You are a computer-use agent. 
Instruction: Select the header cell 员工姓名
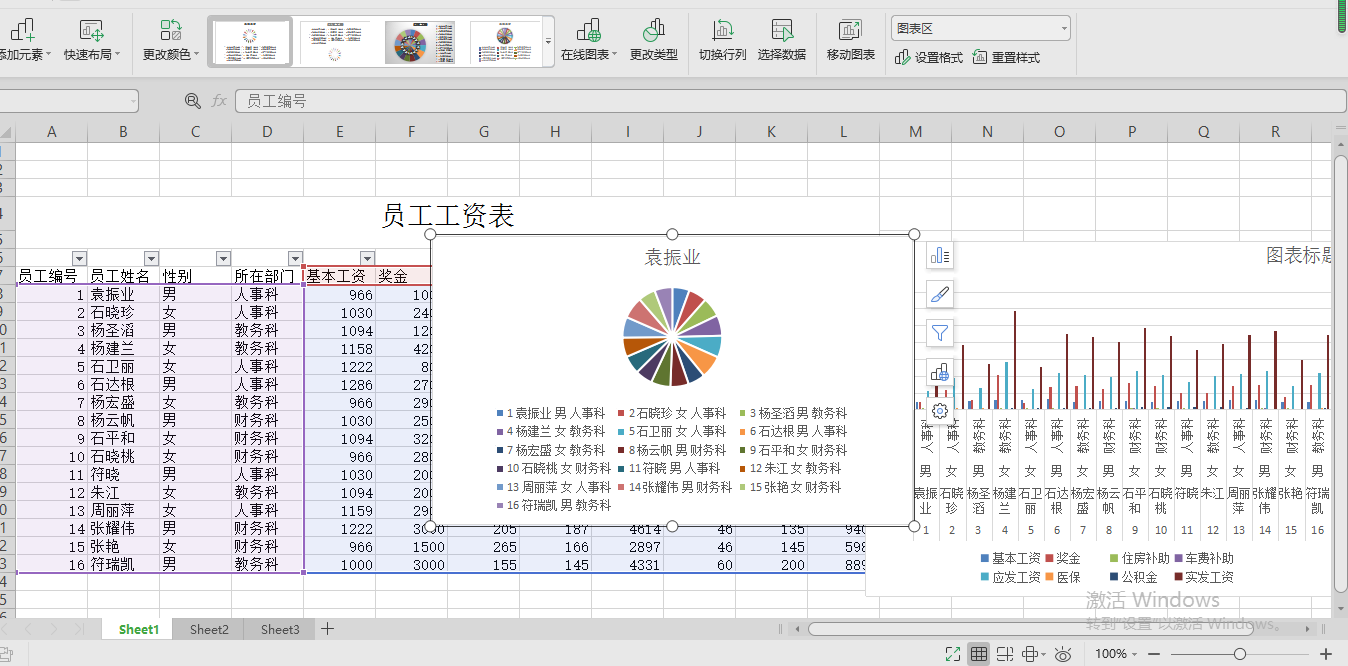[123, 276]
